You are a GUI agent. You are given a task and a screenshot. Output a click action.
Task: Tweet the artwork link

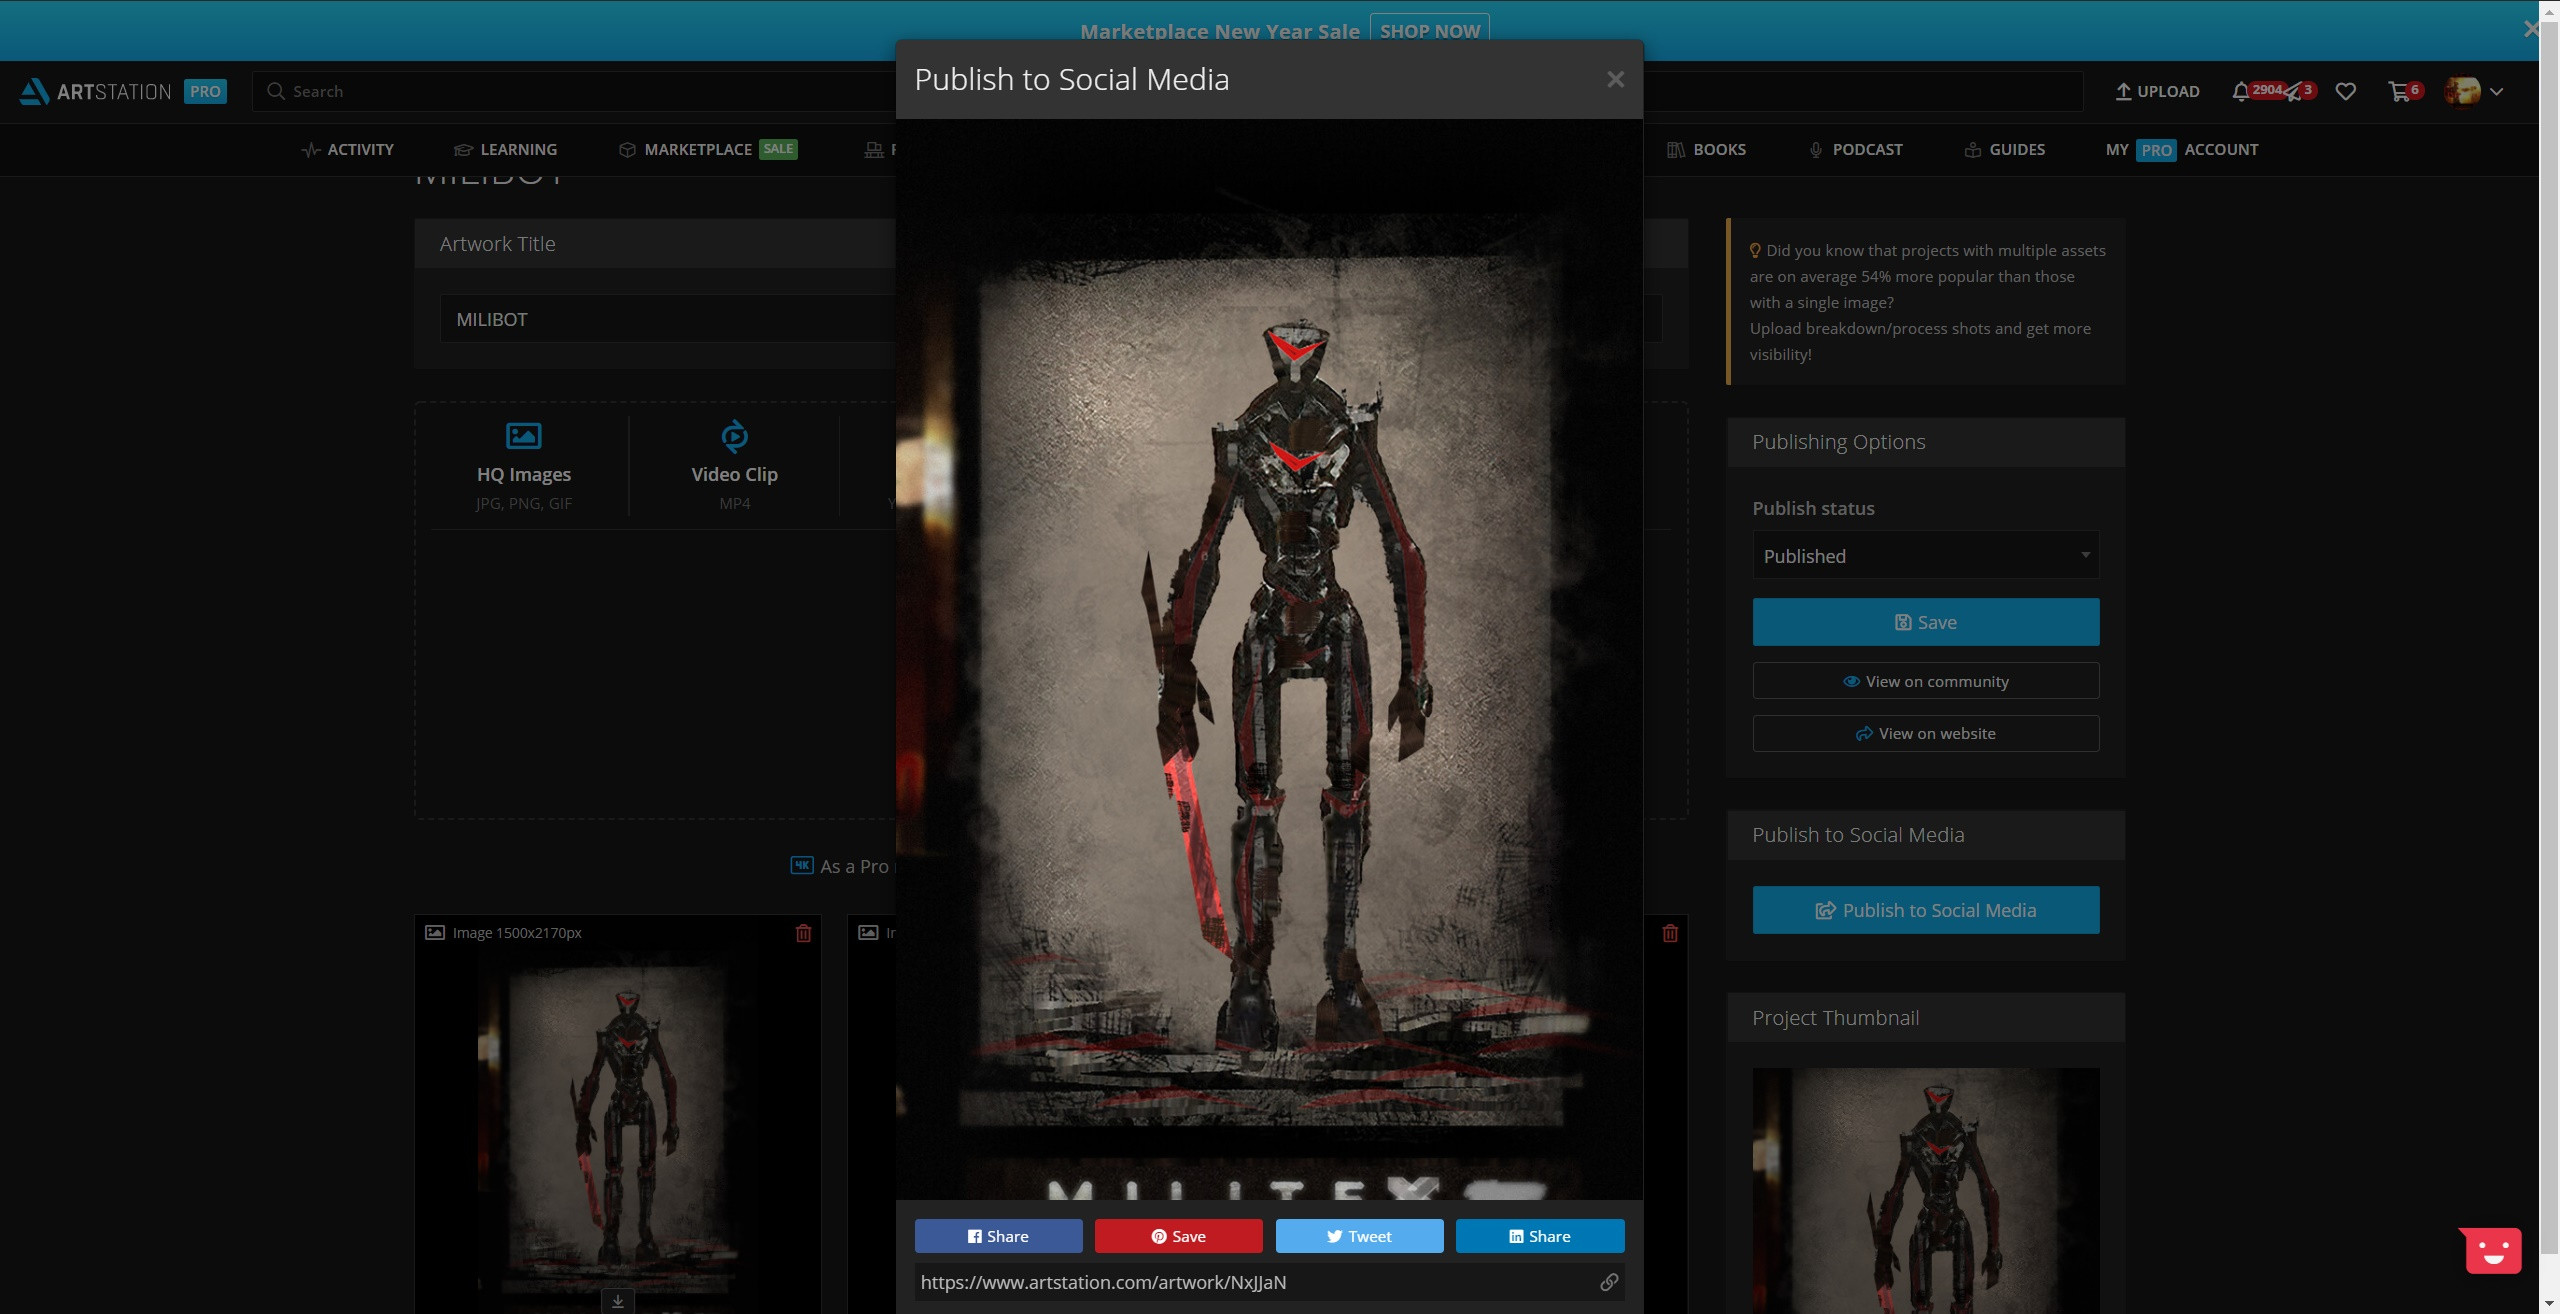[x=1359, y=1236]
